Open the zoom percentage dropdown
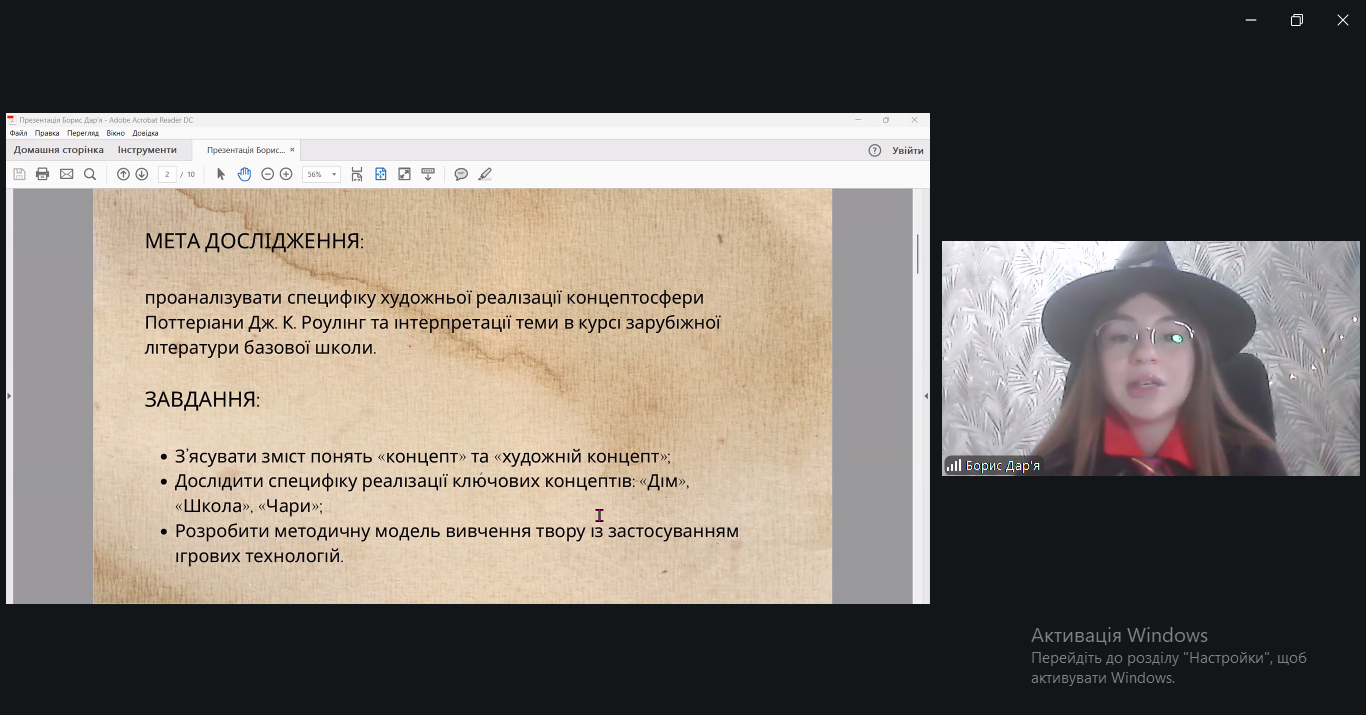Image resolution: width=1366 pixels, height=715 pixels. coord(331,173)
